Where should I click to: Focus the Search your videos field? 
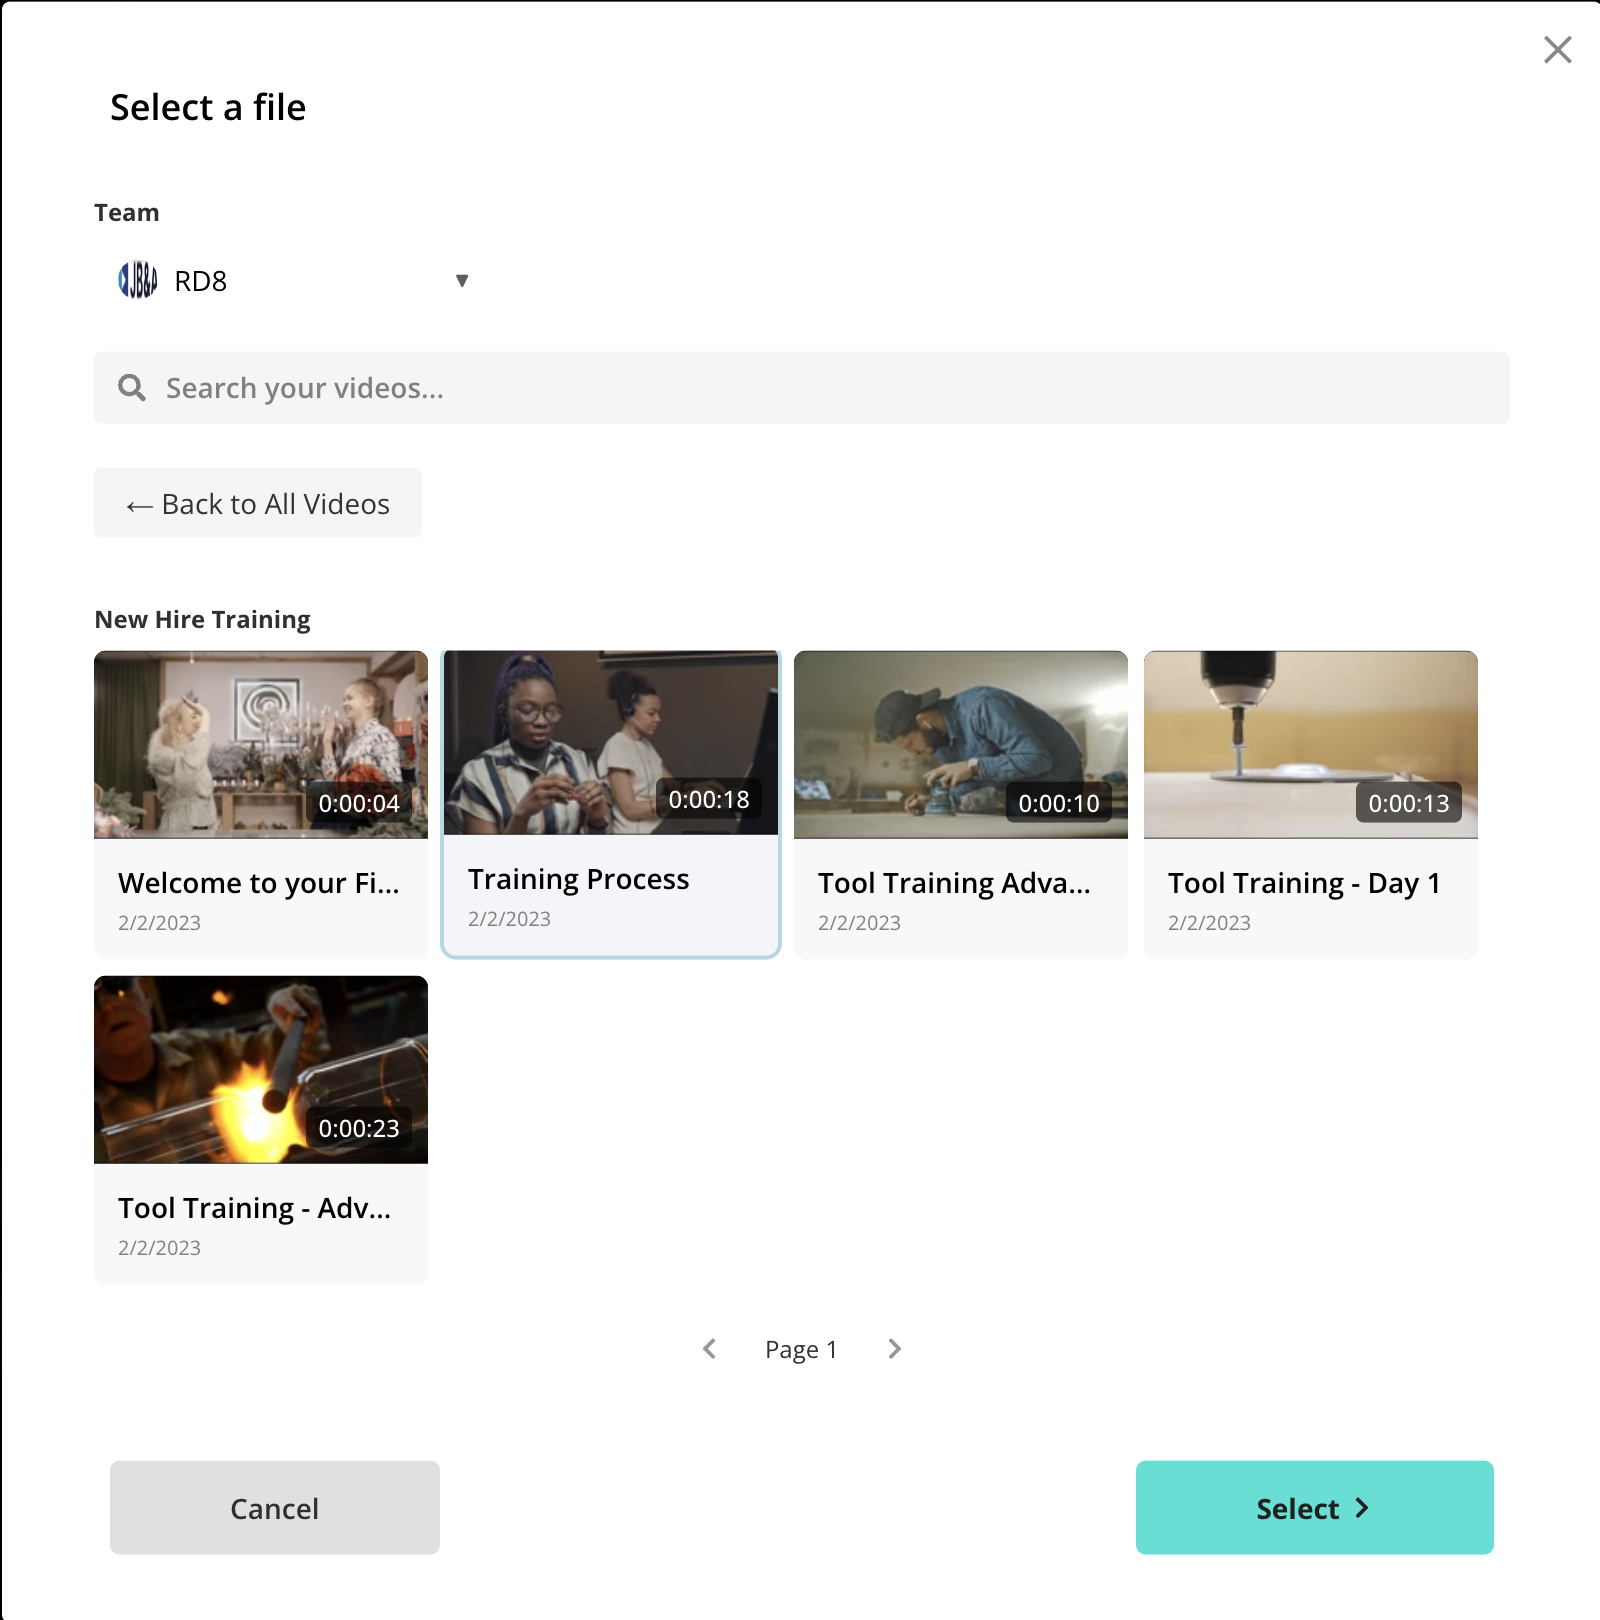pos(800,388)
